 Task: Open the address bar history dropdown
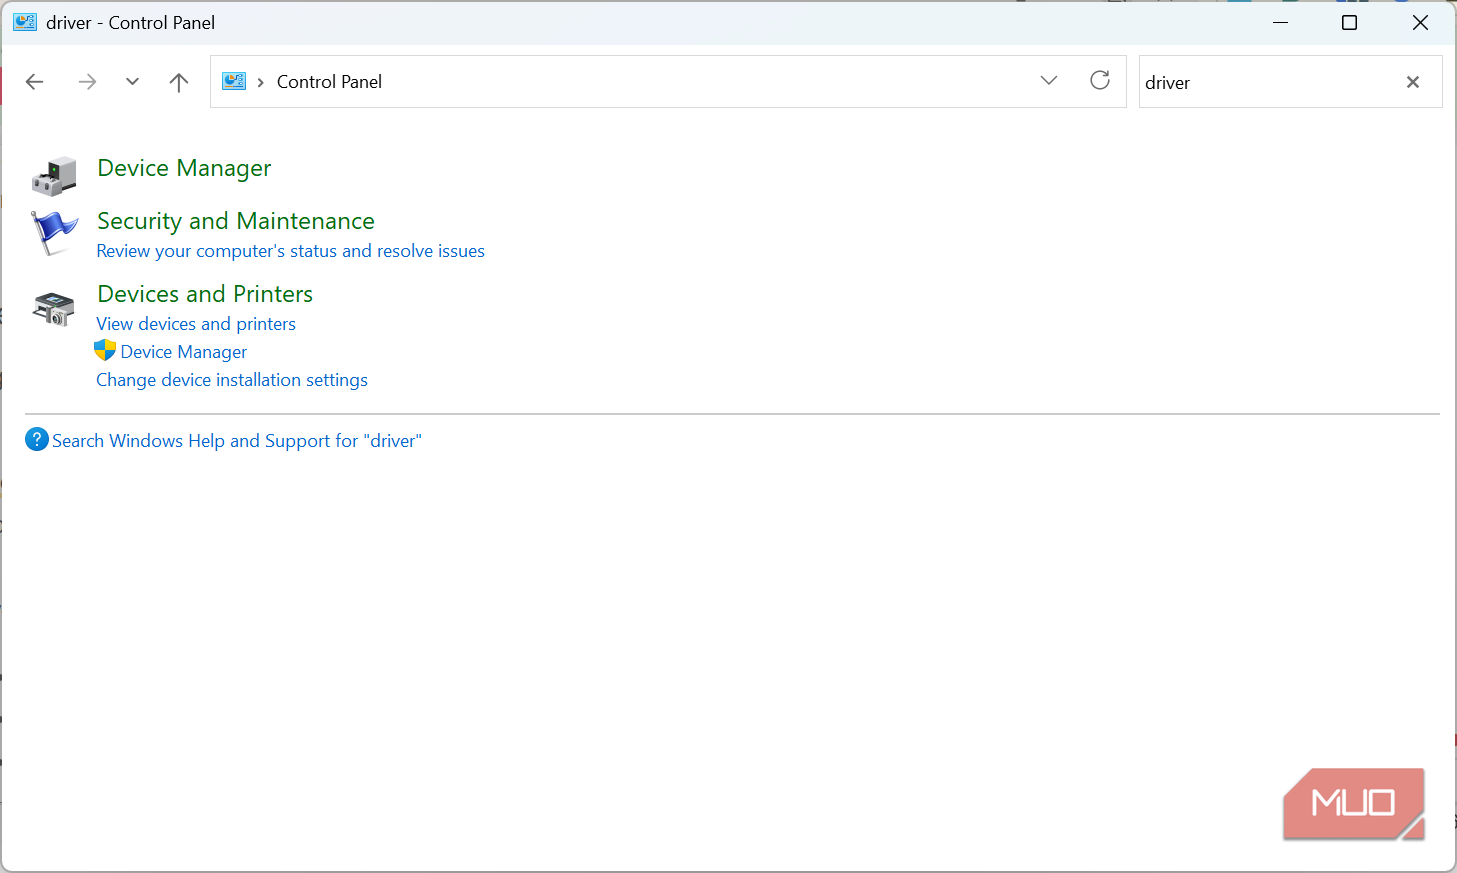(x=1049, y=81)
